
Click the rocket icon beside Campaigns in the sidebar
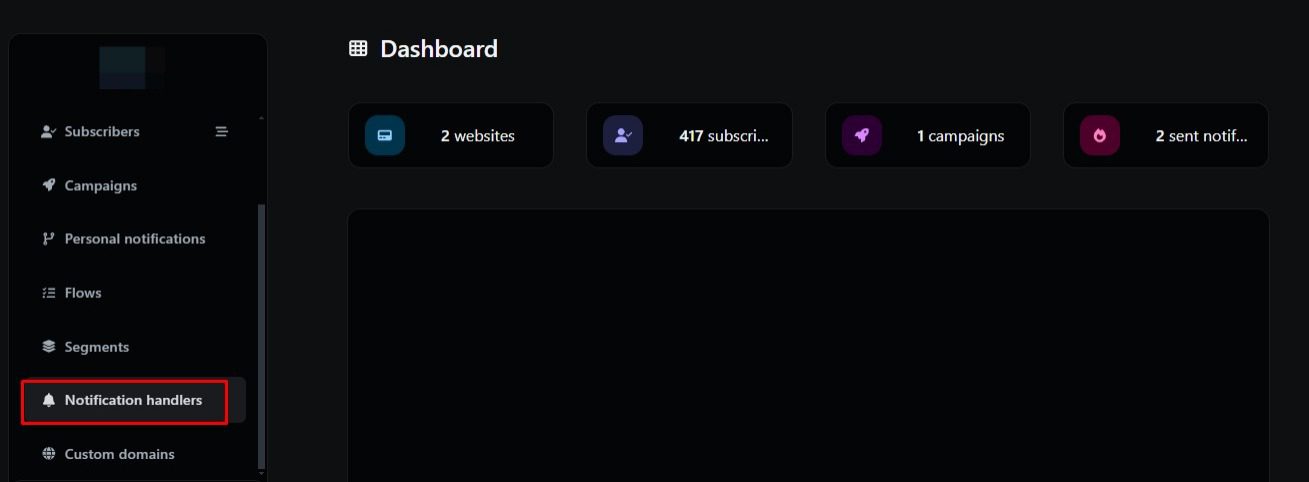coord(48,185)
